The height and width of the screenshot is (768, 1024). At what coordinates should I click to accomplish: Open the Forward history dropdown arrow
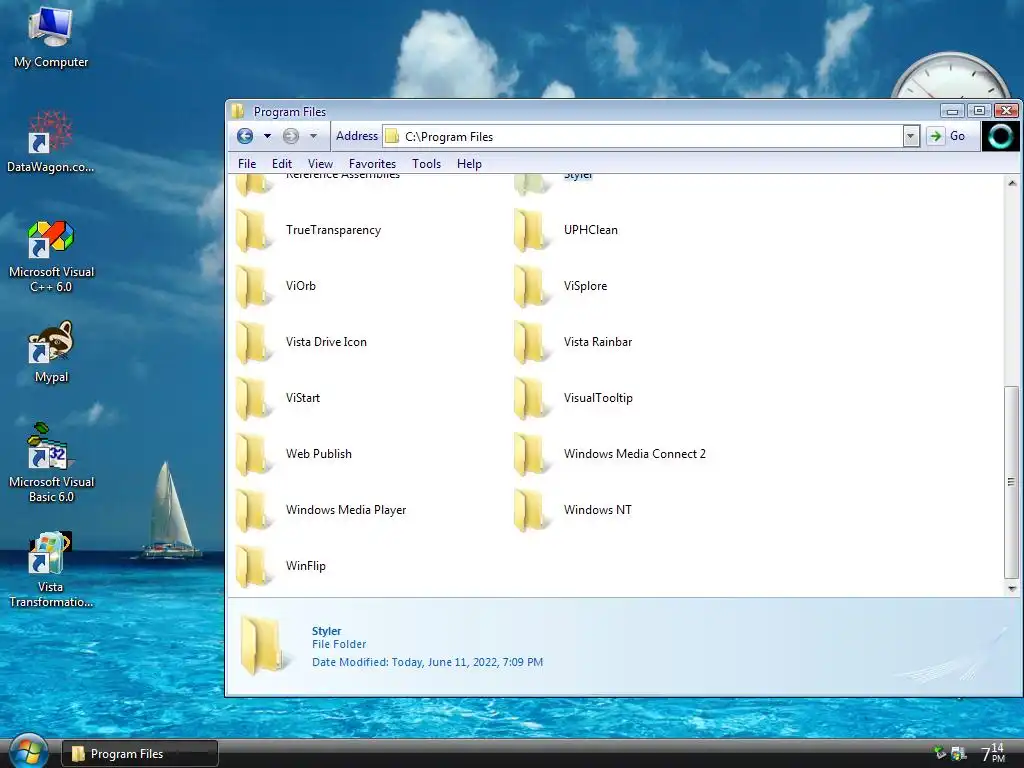coord(313,136)
